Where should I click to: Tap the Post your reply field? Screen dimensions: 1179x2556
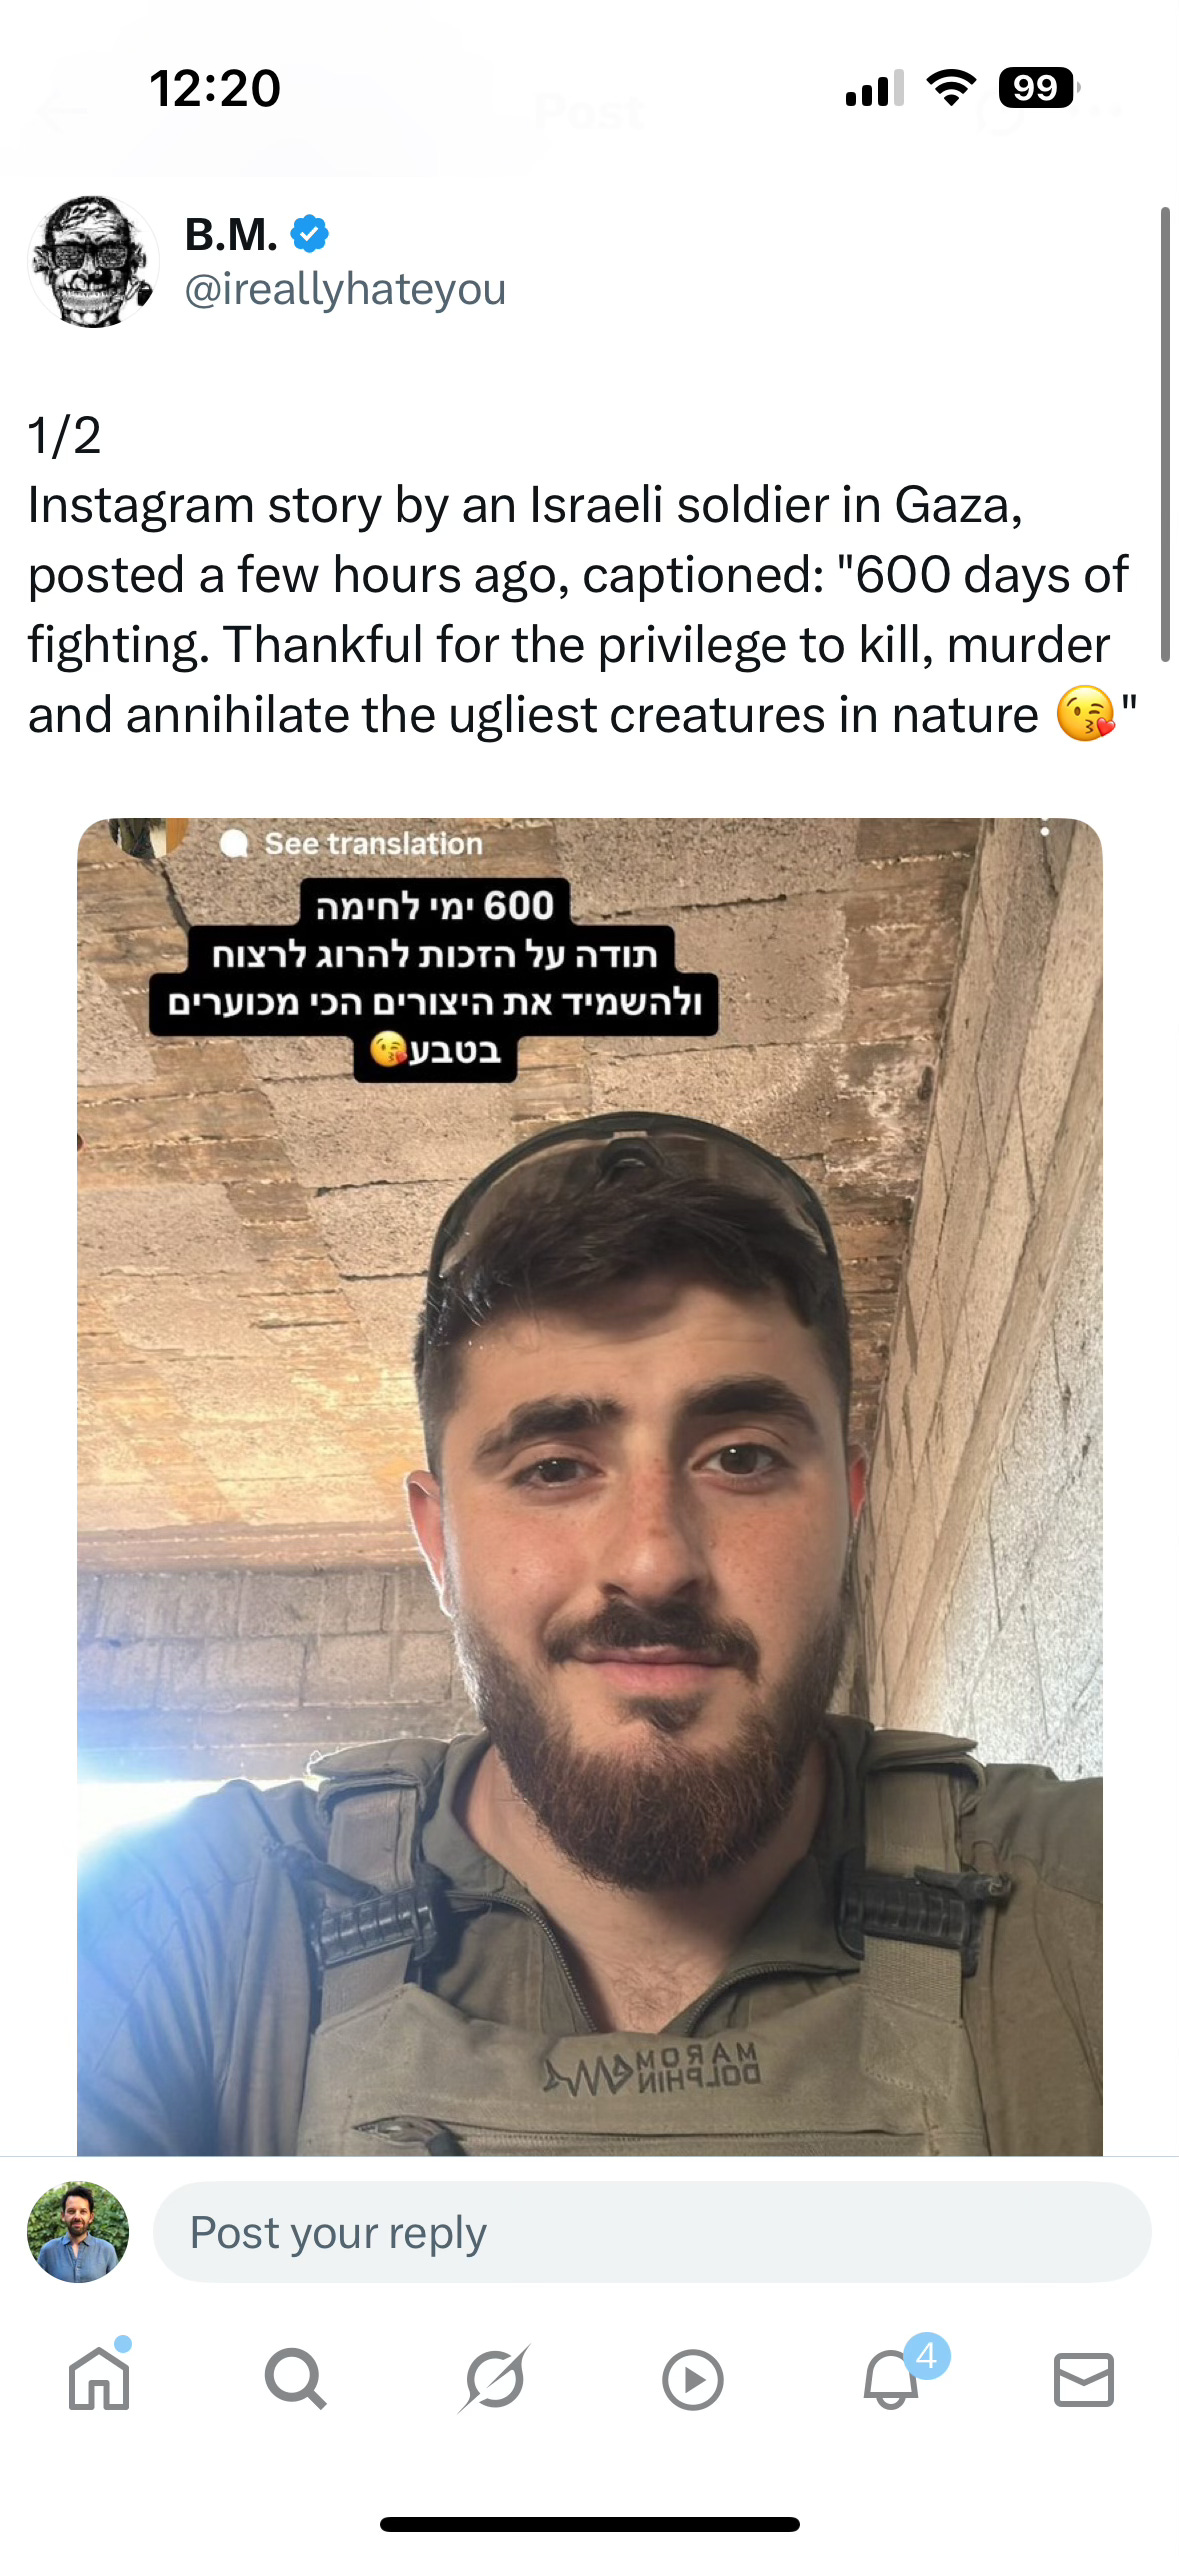click(x=652, y=2232)
